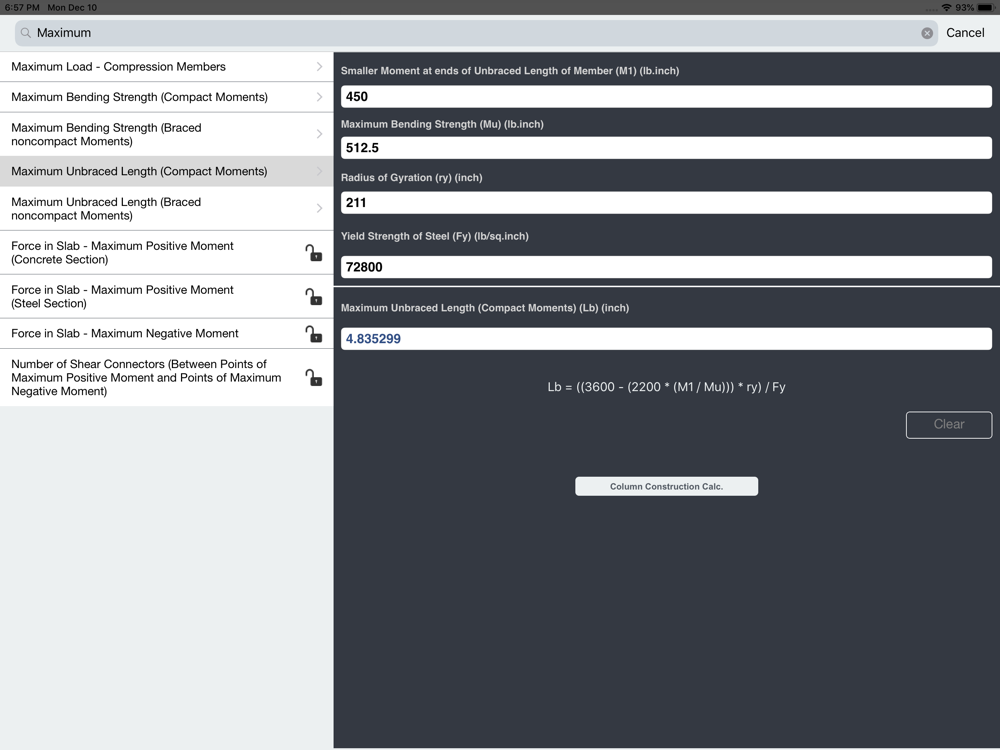Open chevron for Maximum Bending Strength (Compact Moments)

pyautogui.click(x=320, y=97)
